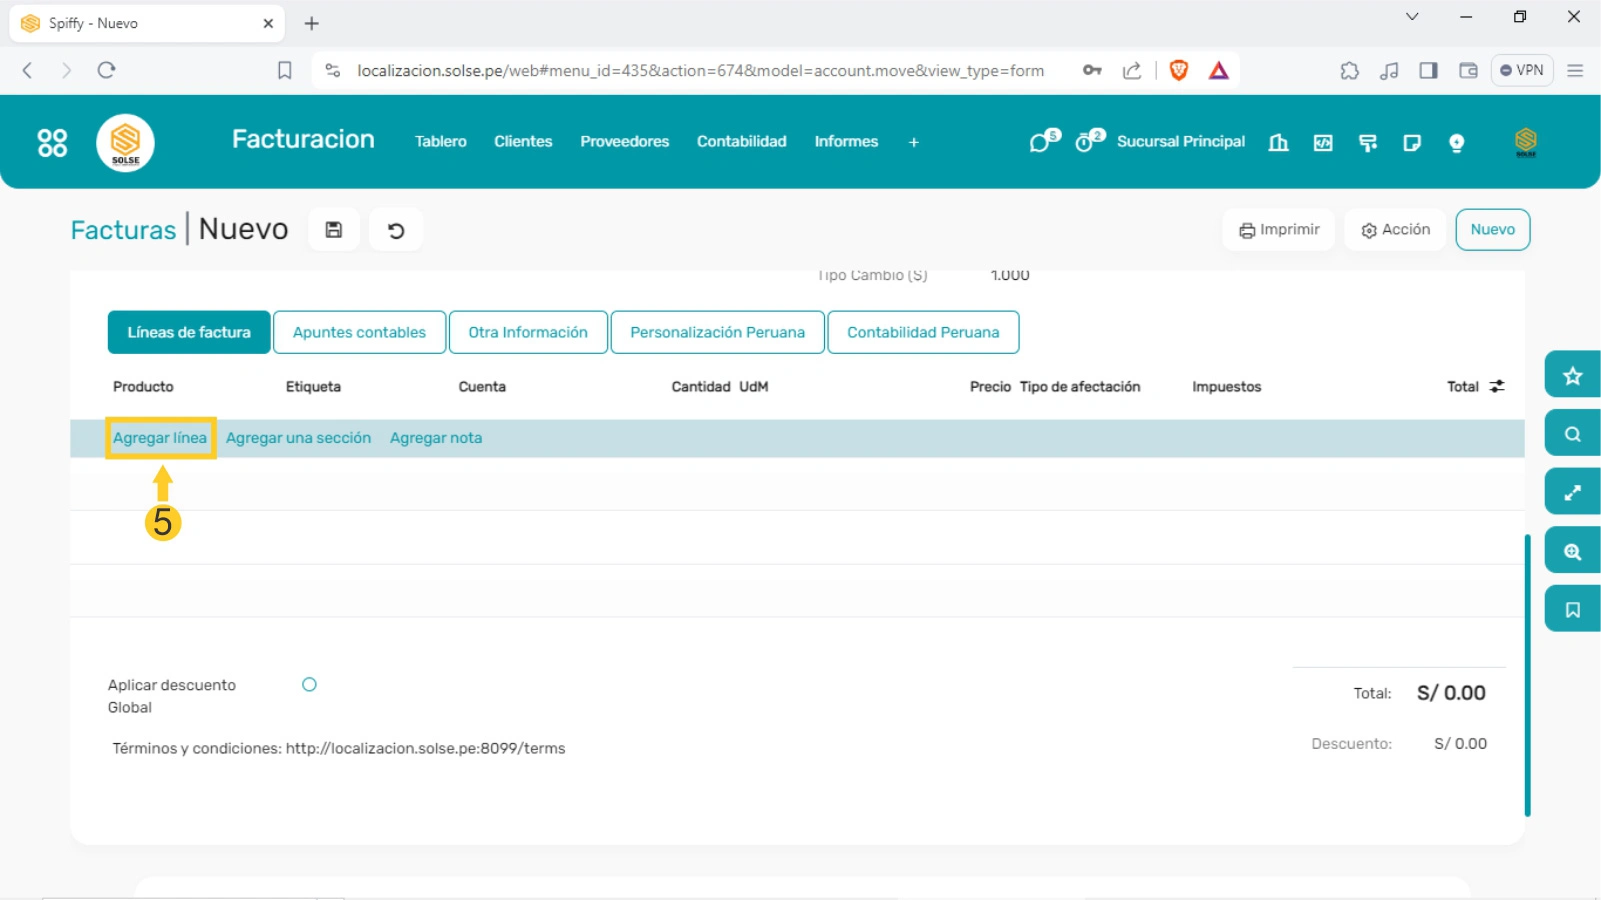Viewport: 1601px width, 900px height.
Task: Discard changes with the undo arrow icon
Action: click(396, 230)
